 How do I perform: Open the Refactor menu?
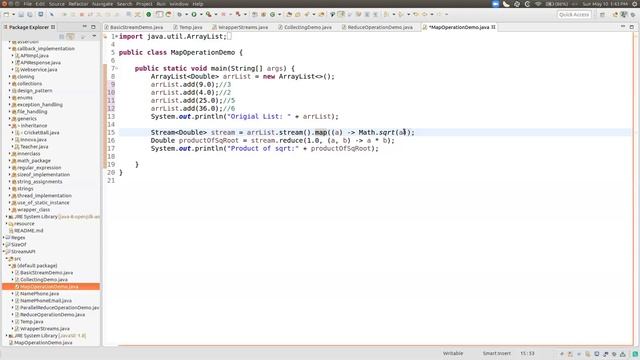(x=78, y=4)
